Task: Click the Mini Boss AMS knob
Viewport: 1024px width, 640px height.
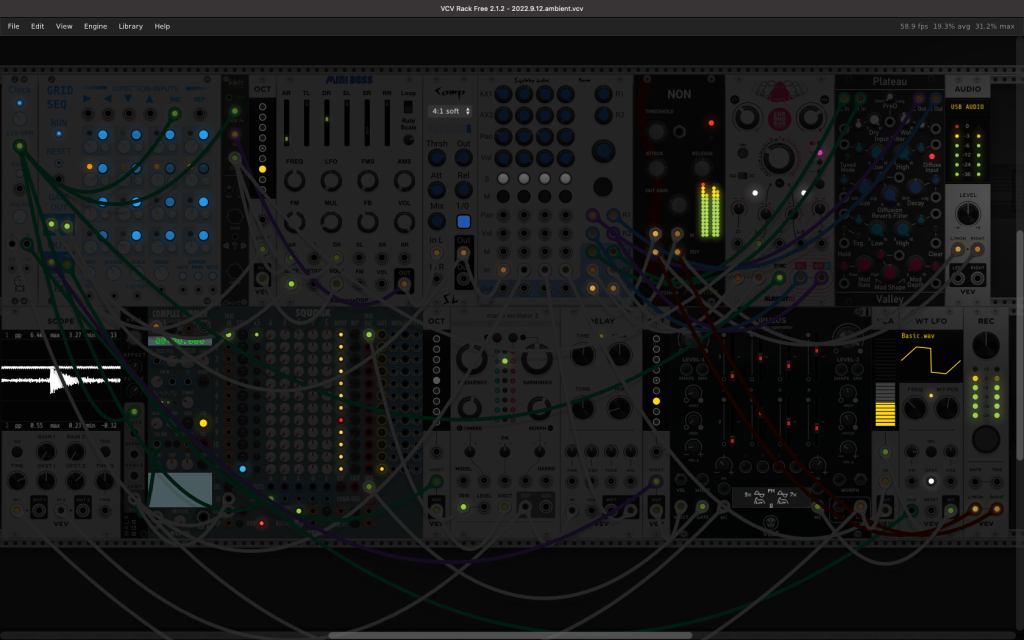Action: [x=404, y=181]
